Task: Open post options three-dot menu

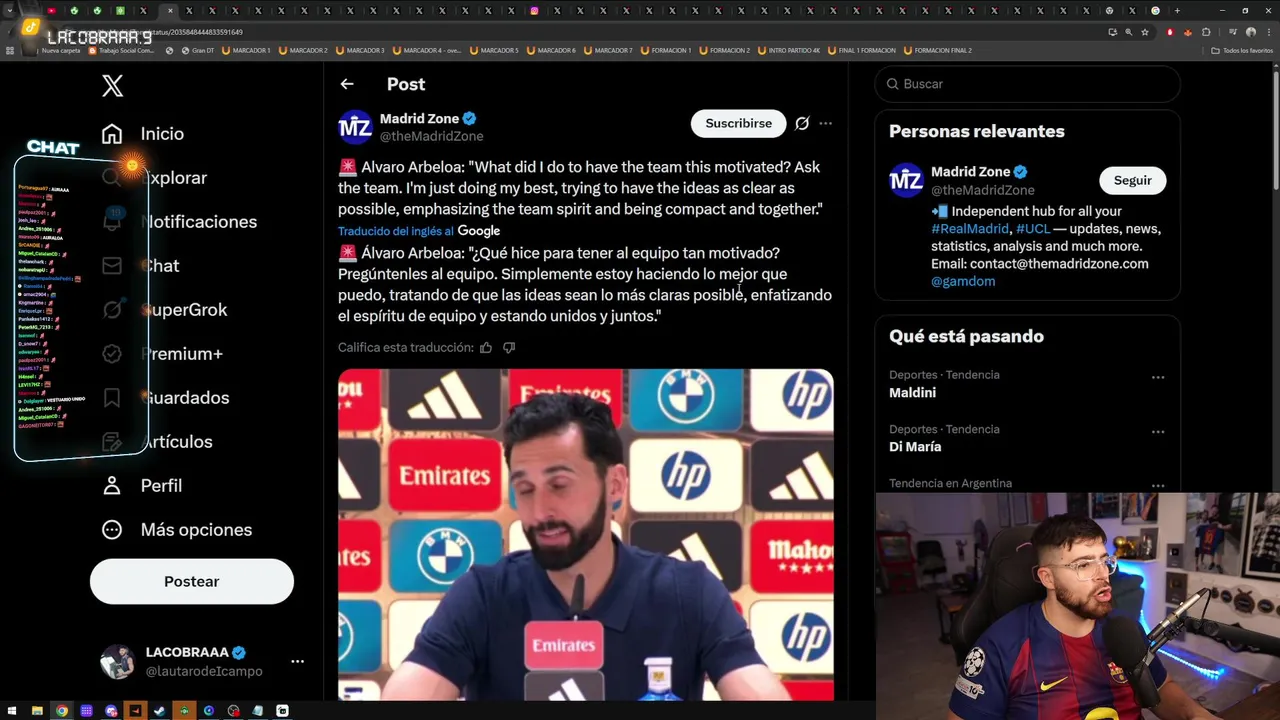Action: [825, 123]
